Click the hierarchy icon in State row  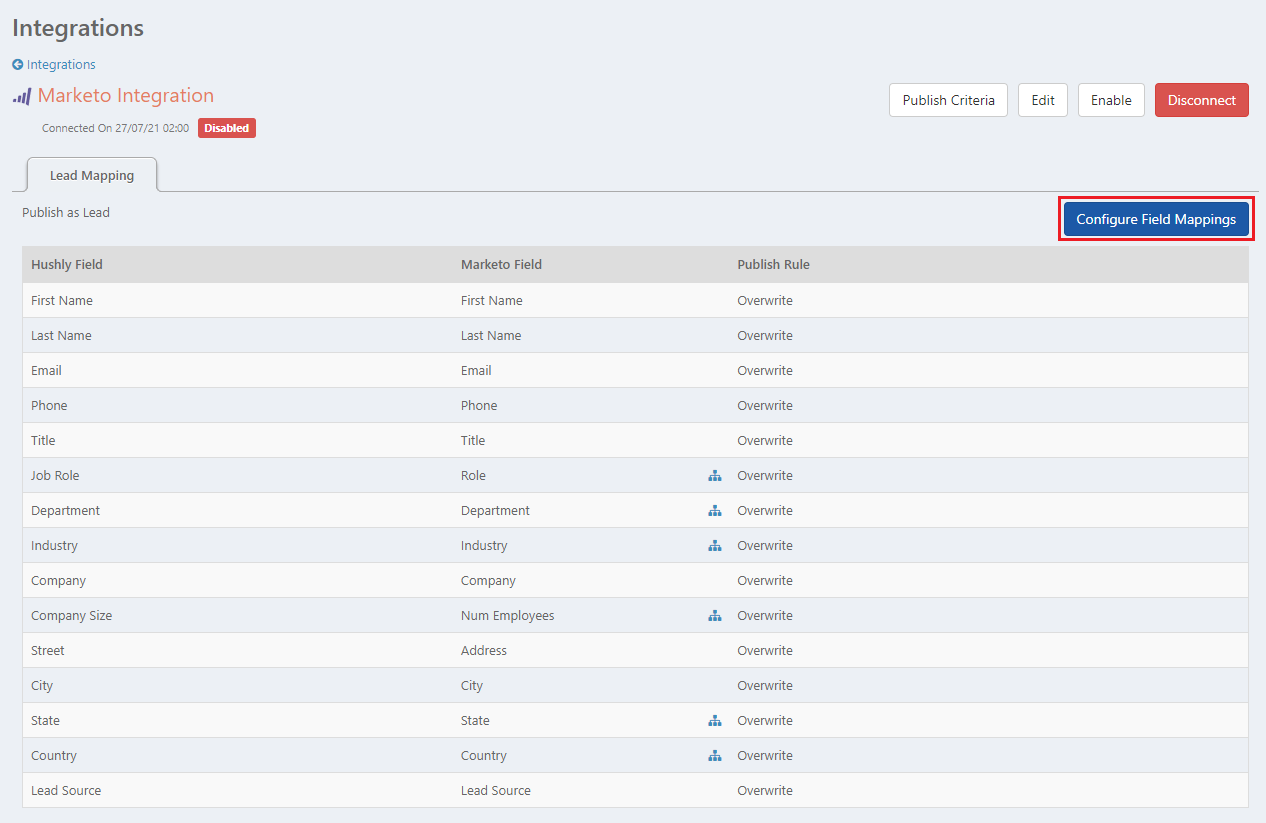[715, 721]
